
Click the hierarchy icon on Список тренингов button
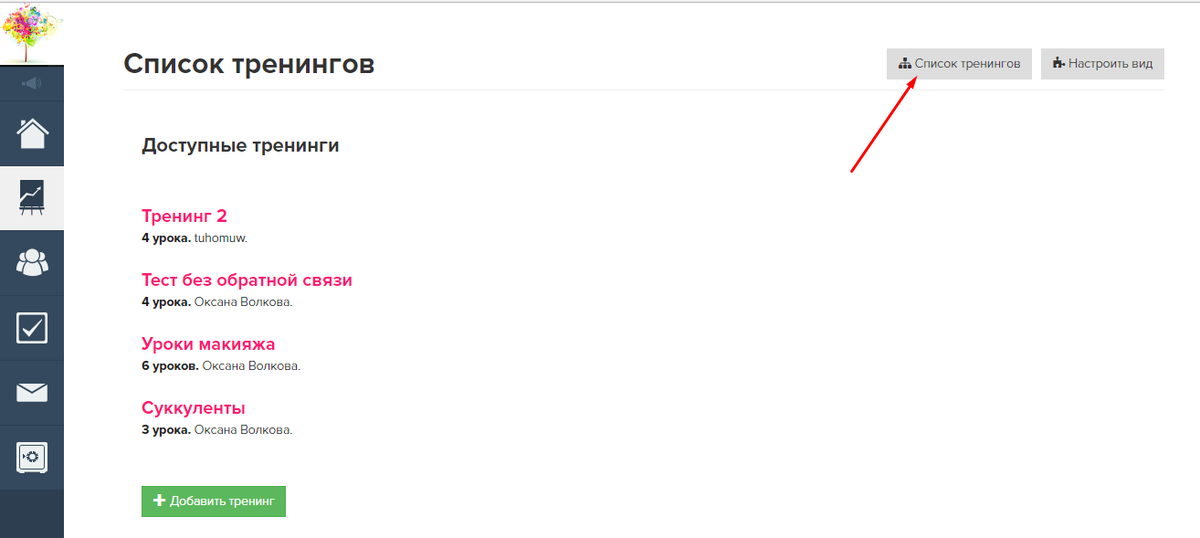[x=905, y=63]
